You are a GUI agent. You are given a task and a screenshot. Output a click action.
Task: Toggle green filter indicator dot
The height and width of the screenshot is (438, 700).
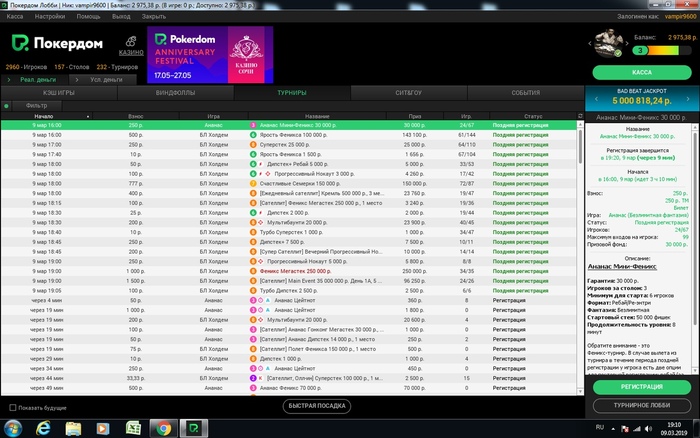[x=6, y=106]
